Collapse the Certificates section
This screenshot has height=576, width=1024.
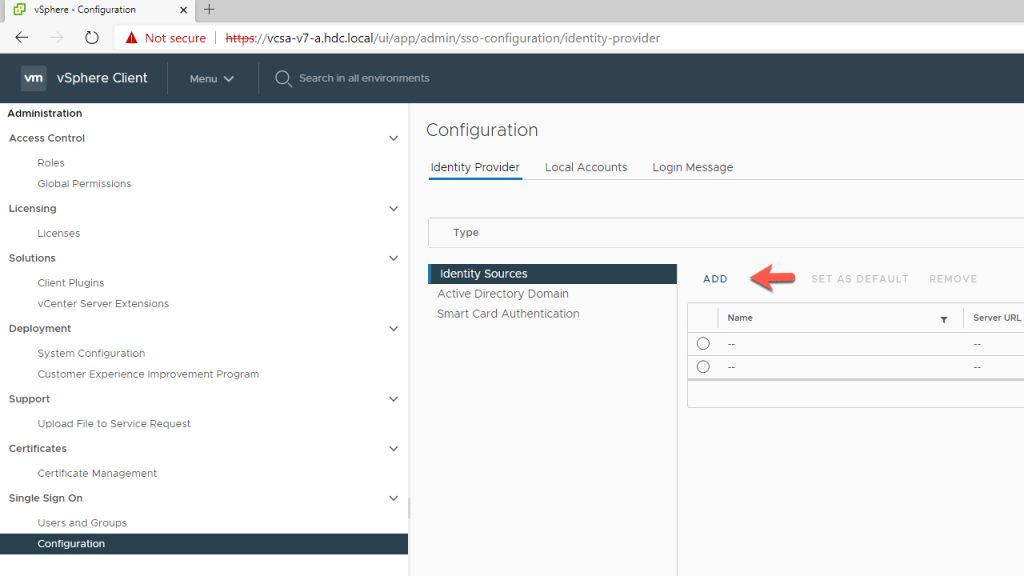click(x=393, y=449)
